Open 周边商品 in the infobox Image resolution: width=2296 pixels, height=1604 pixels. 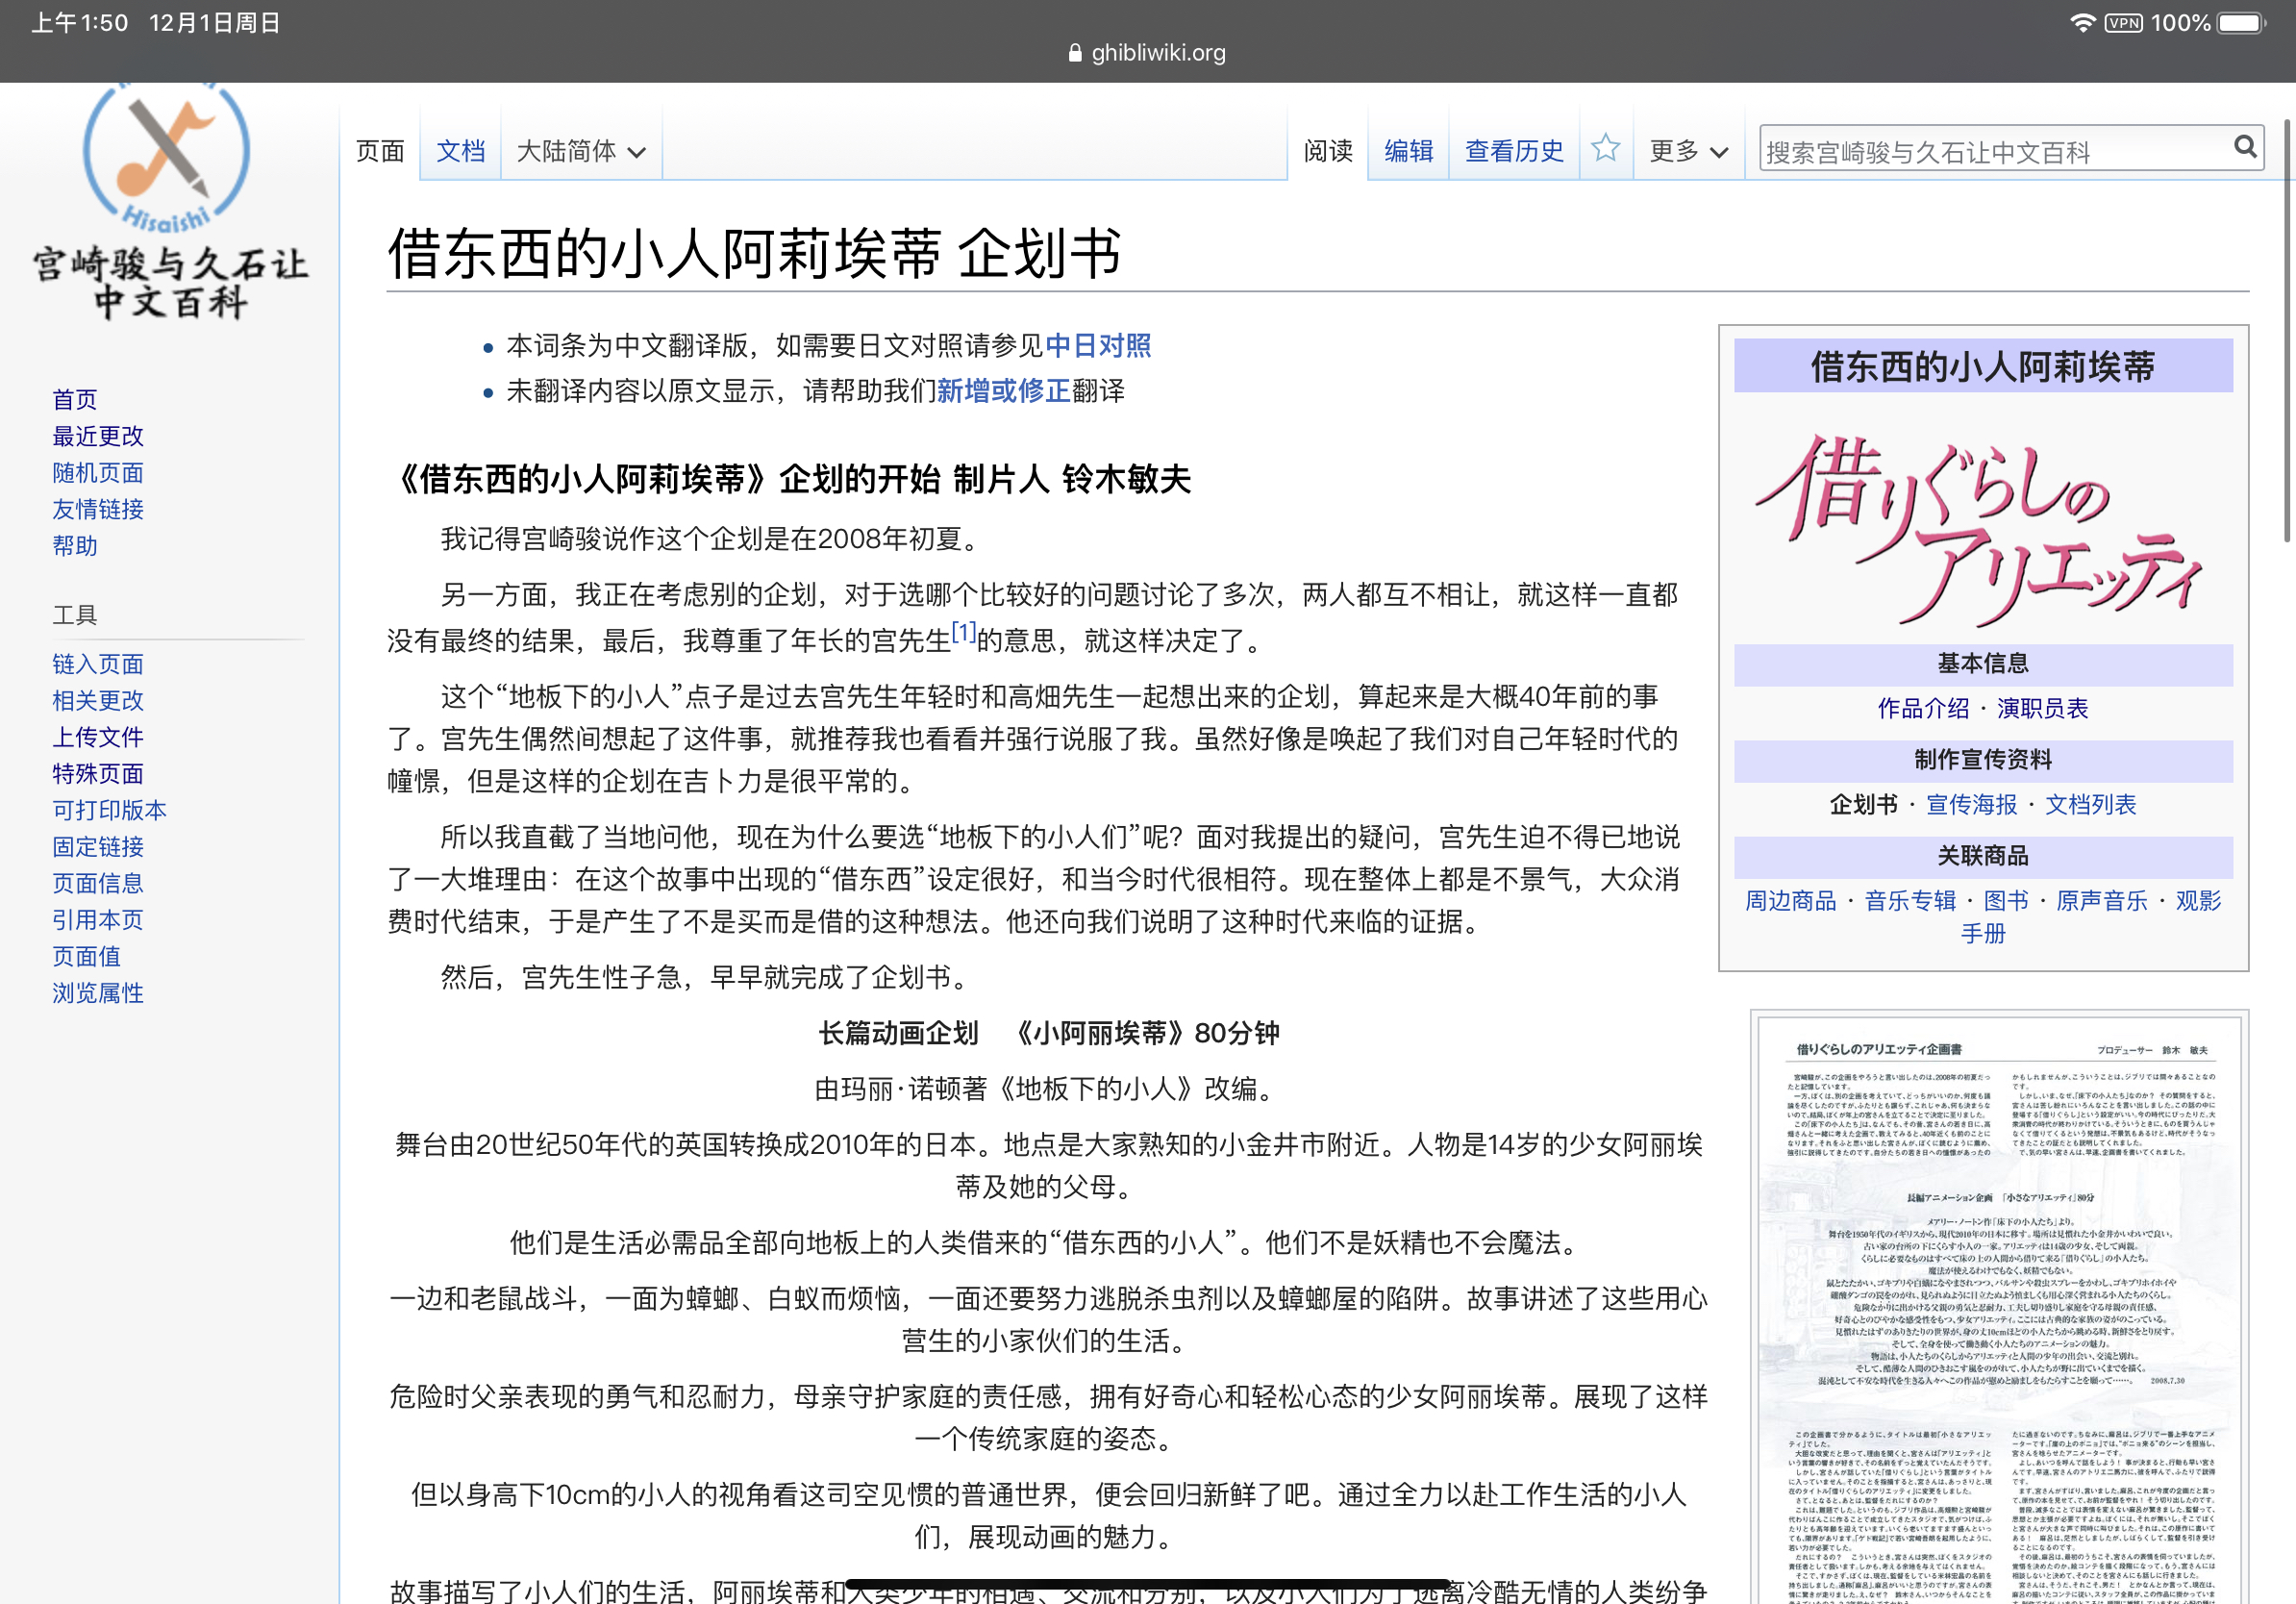tap(1791, 901)
